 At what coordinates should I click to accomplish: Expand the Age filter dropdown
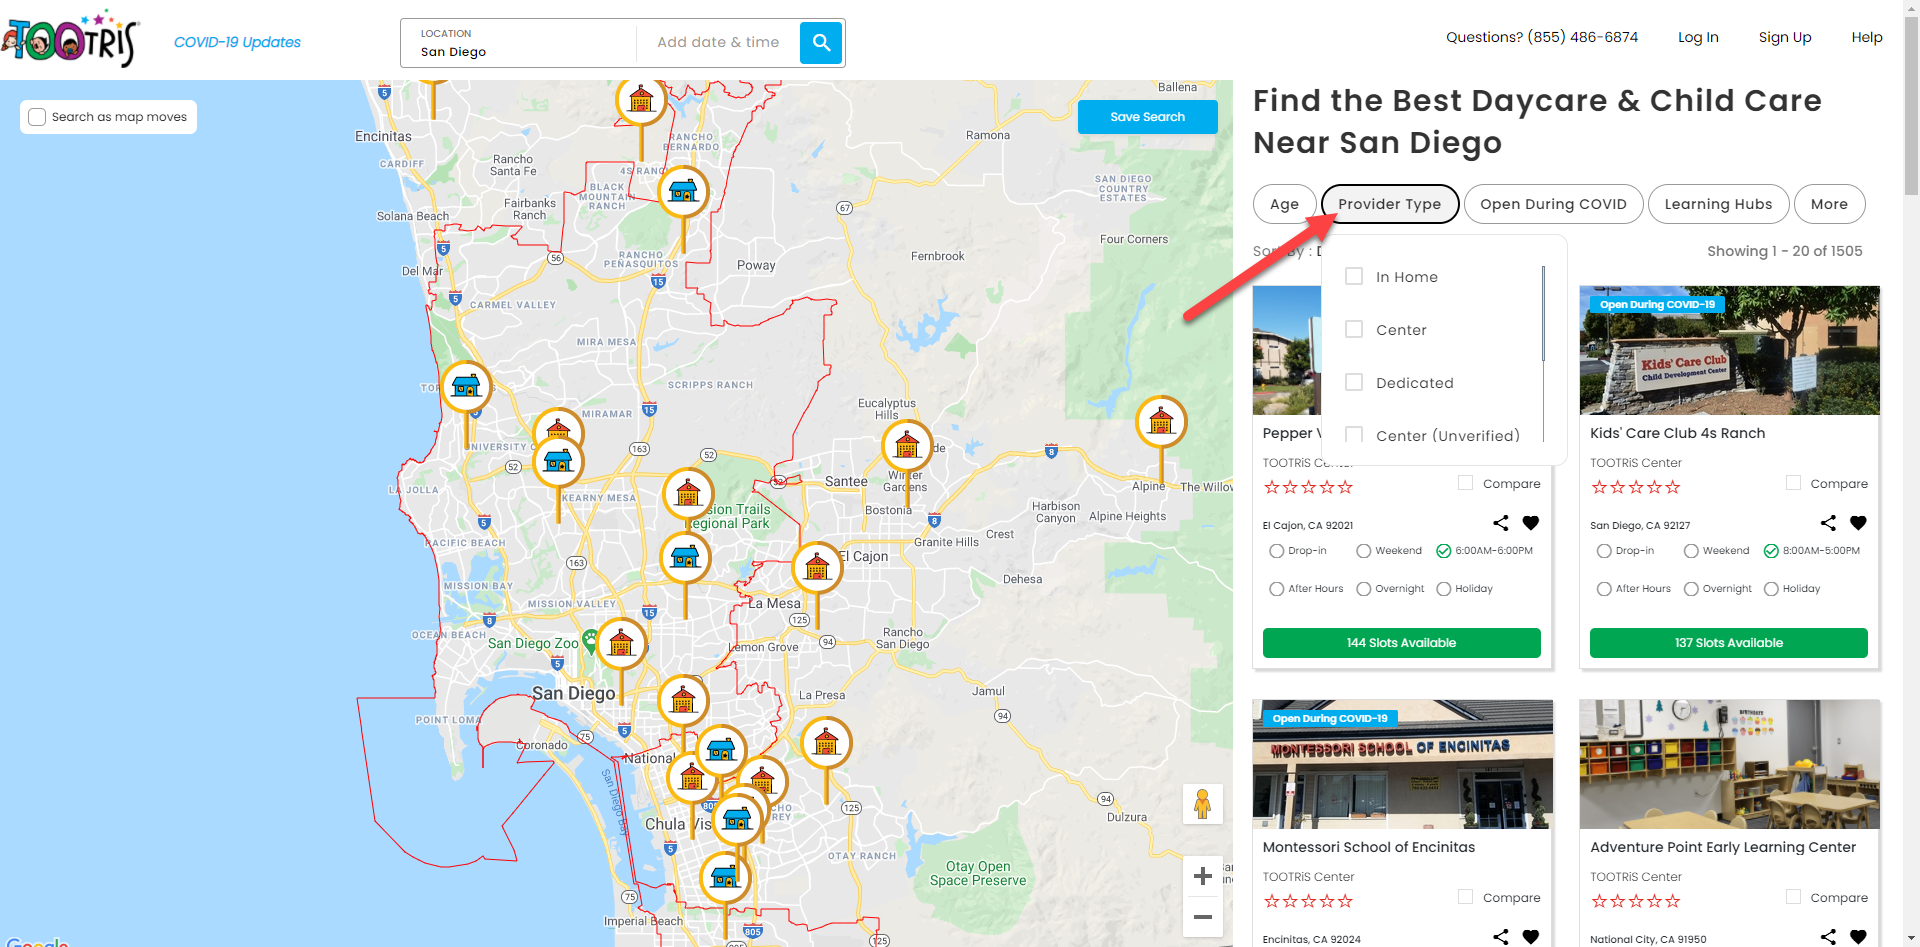[1284, 204]
